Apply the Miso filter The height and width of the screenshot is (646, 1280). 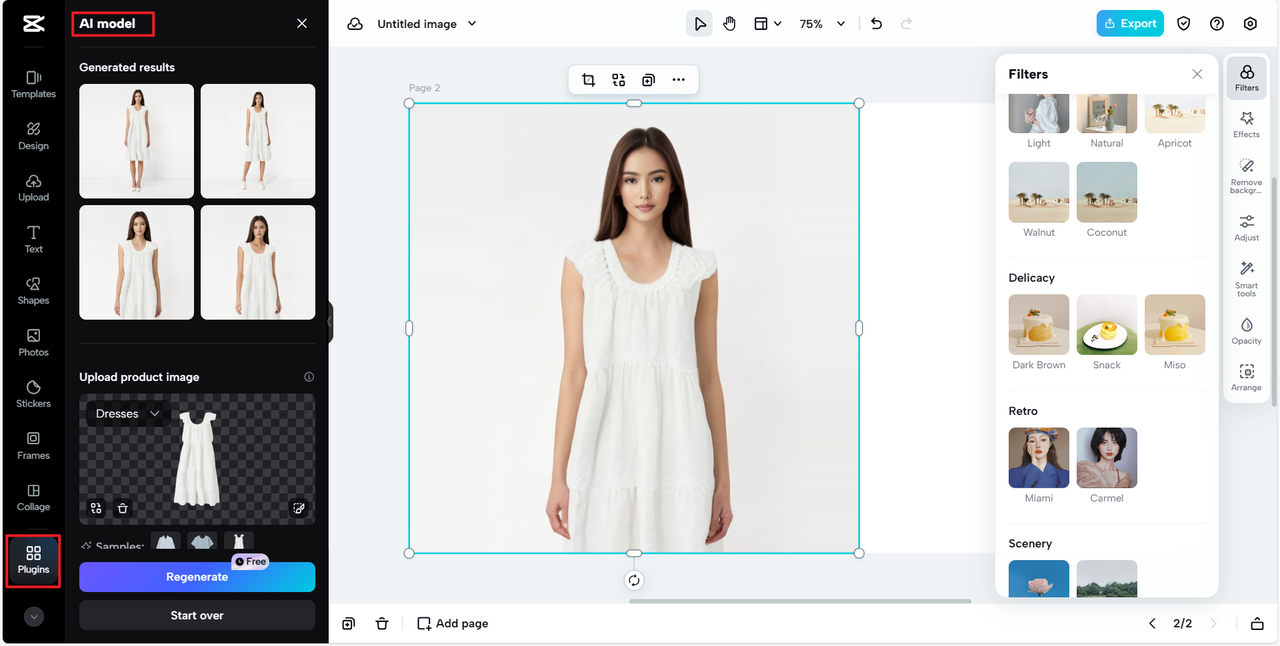[x=1175, y=325]
